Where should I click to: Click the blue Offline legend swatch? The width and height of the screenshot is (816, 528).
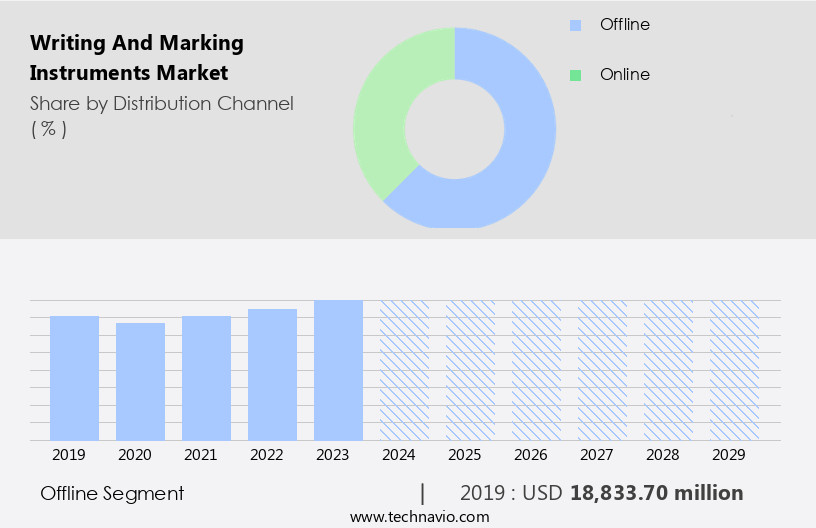(x=574, y=25)
